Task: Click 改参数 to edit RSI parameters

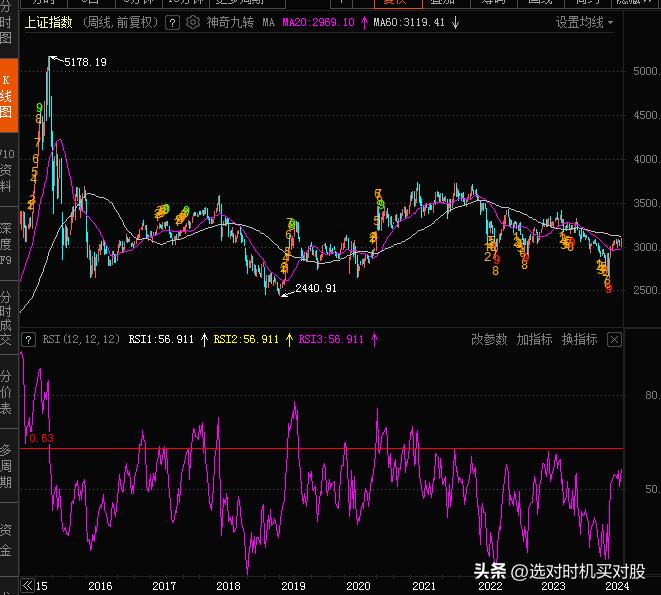Action: [489, 339]
